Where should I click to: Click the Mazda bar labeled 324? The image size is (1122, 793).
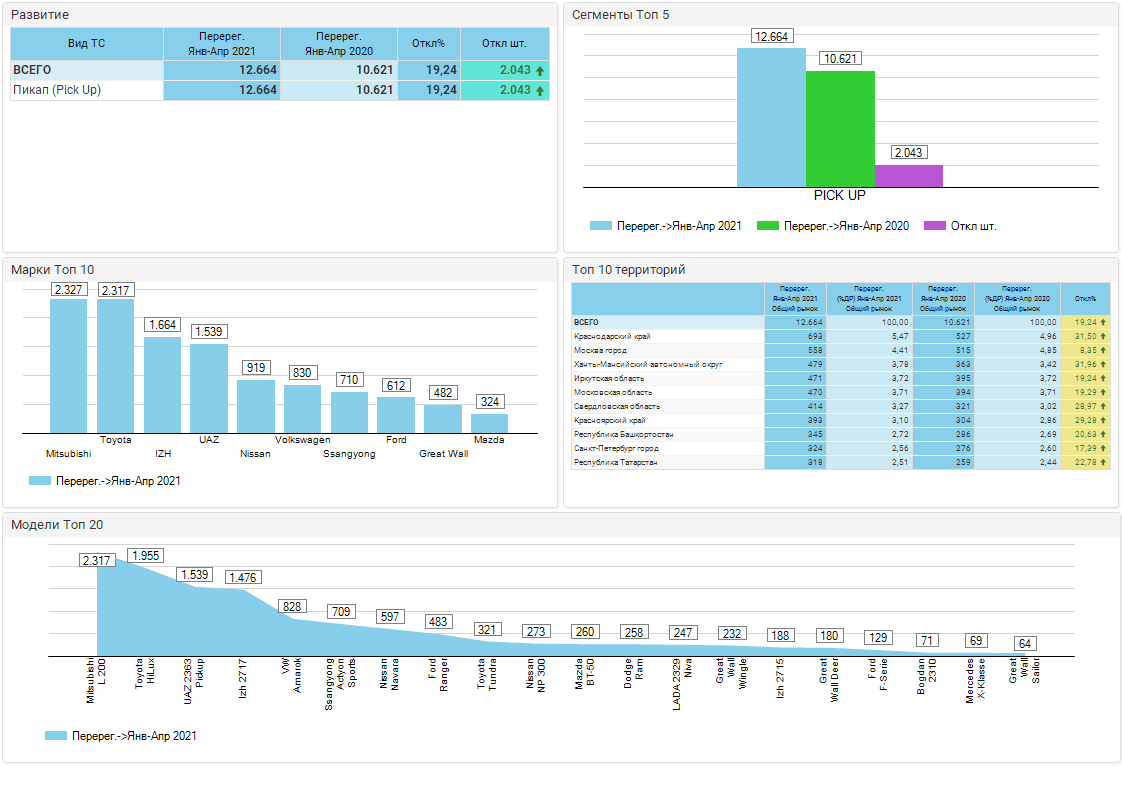pos(489,423)
